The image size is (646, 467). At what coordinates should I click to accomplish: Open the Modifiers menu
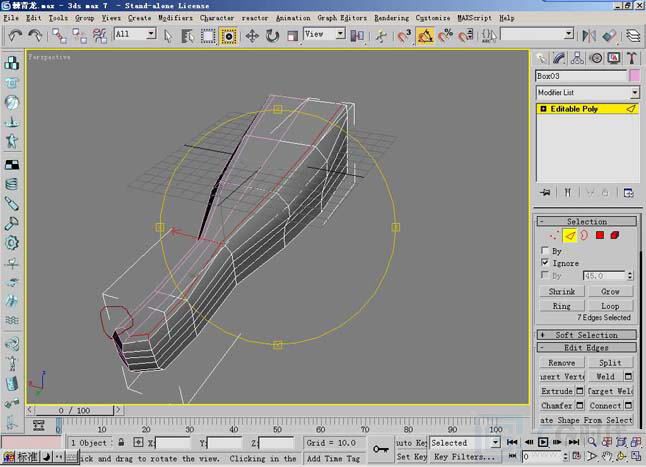(x=175, y=18)
